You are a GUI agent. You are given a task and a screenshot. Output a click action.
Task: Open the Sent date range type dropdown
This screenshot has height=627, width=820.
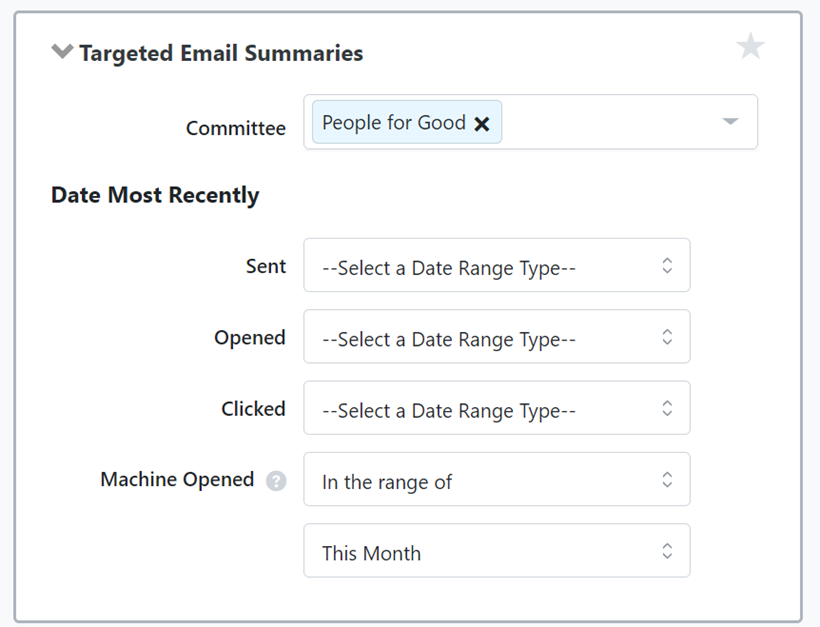(497, 265)
